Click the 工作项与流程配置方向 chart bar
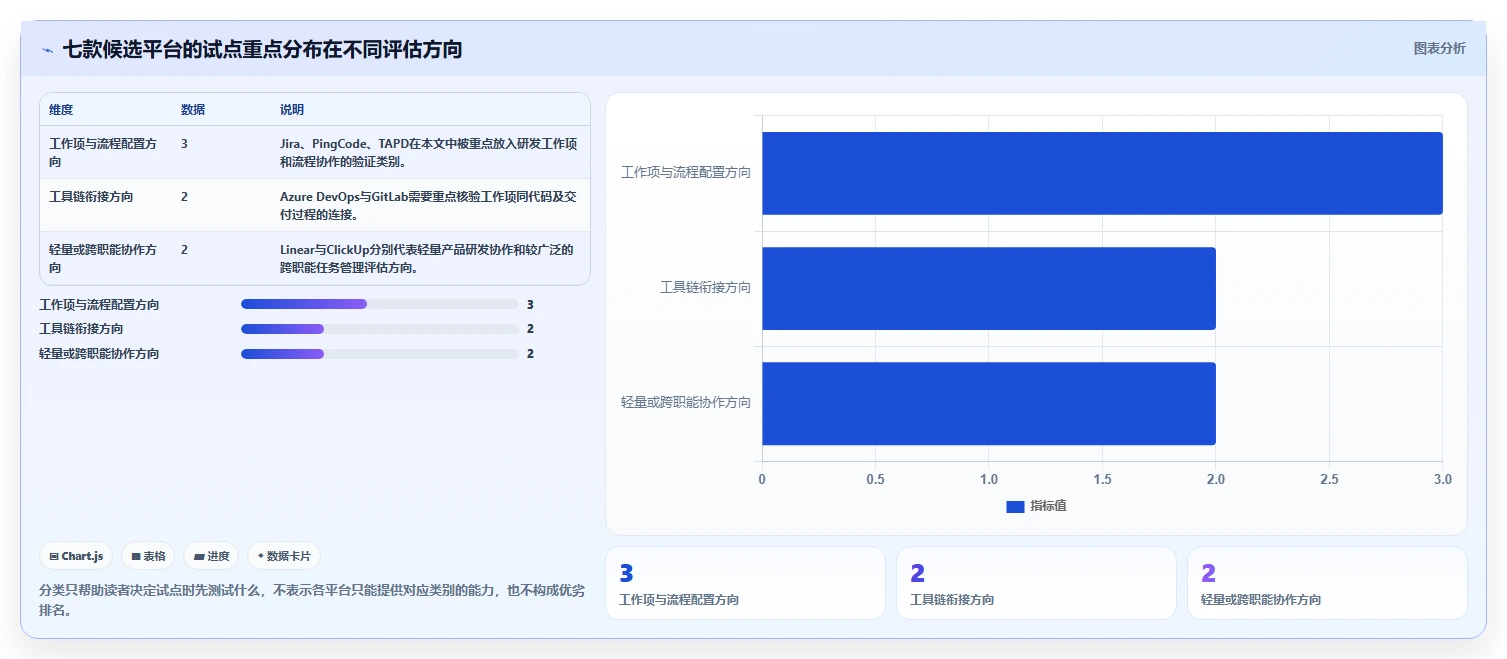Image resolution: width=1507 pixels, height=659 pixels. pos(1102,173)
